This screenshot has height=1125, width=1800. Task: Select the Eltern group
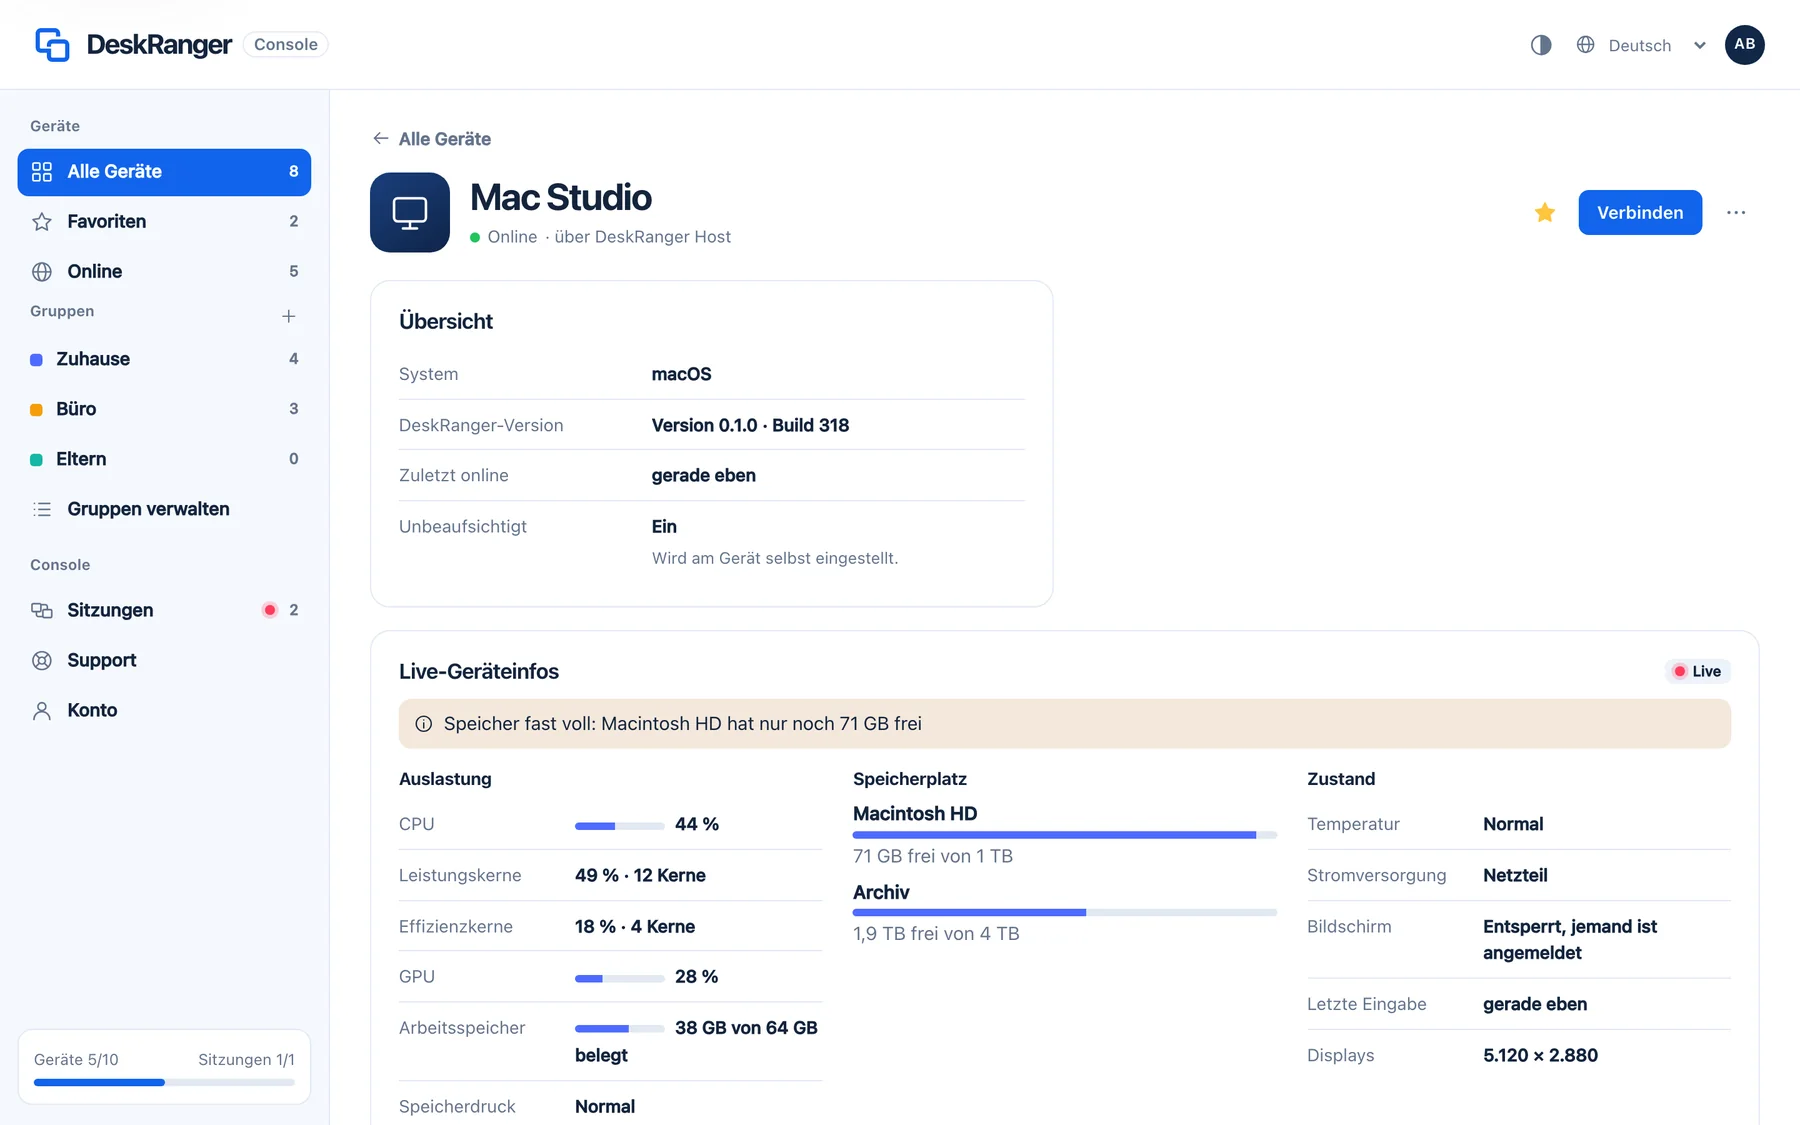pyautogui.click(x=164, y=459)
